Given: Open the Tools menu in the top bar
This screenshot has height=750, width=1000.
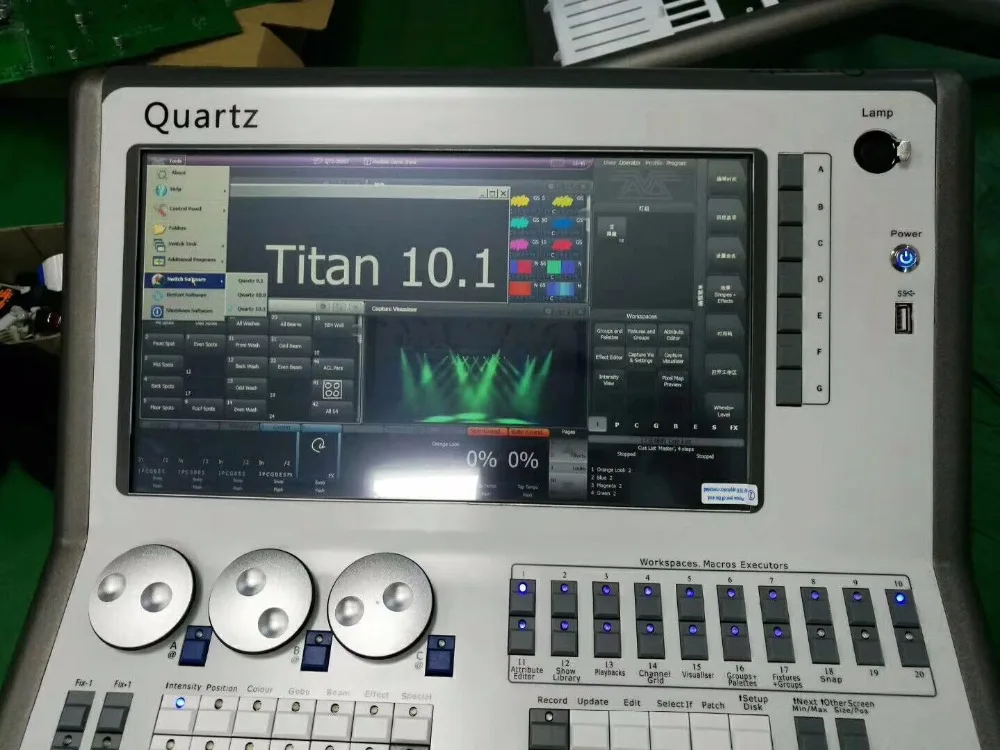Looking at the screenshot, I should 175,161.
